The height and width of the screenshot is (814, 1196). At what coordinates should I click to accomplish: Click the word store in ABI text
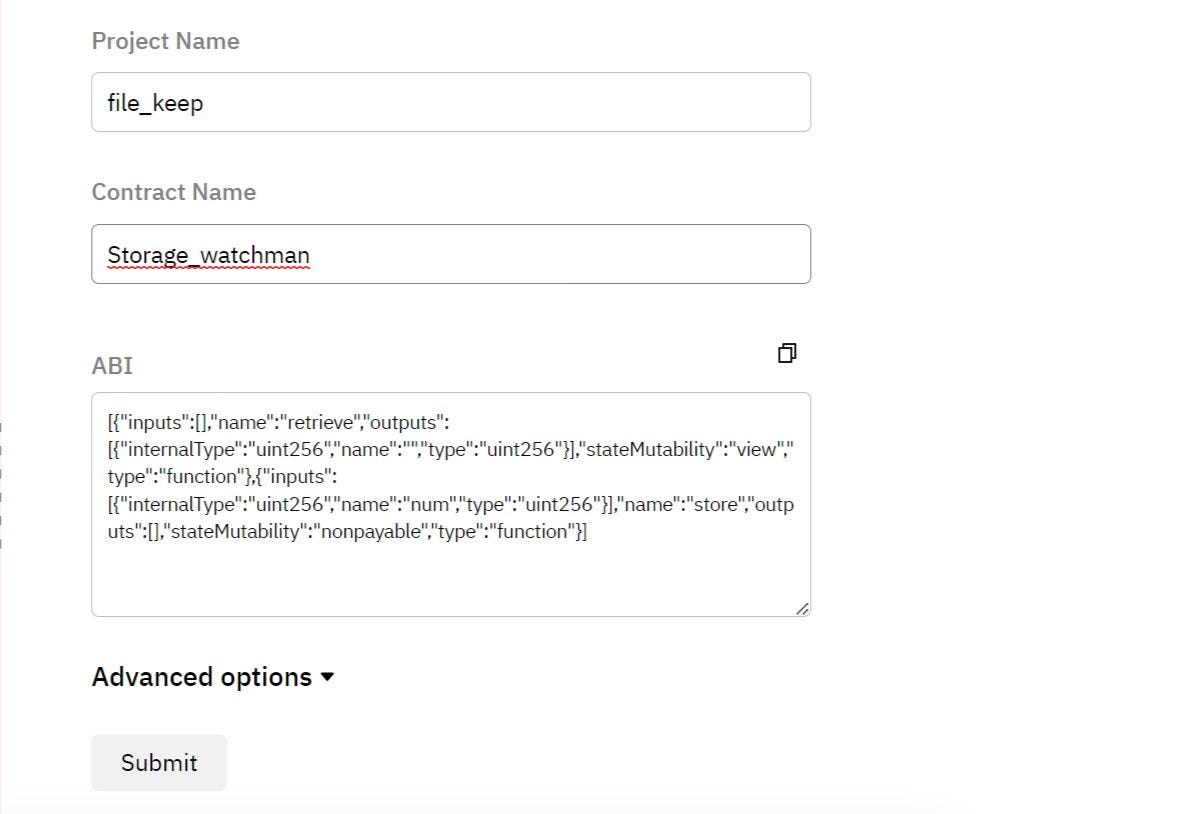click(715, 504)
